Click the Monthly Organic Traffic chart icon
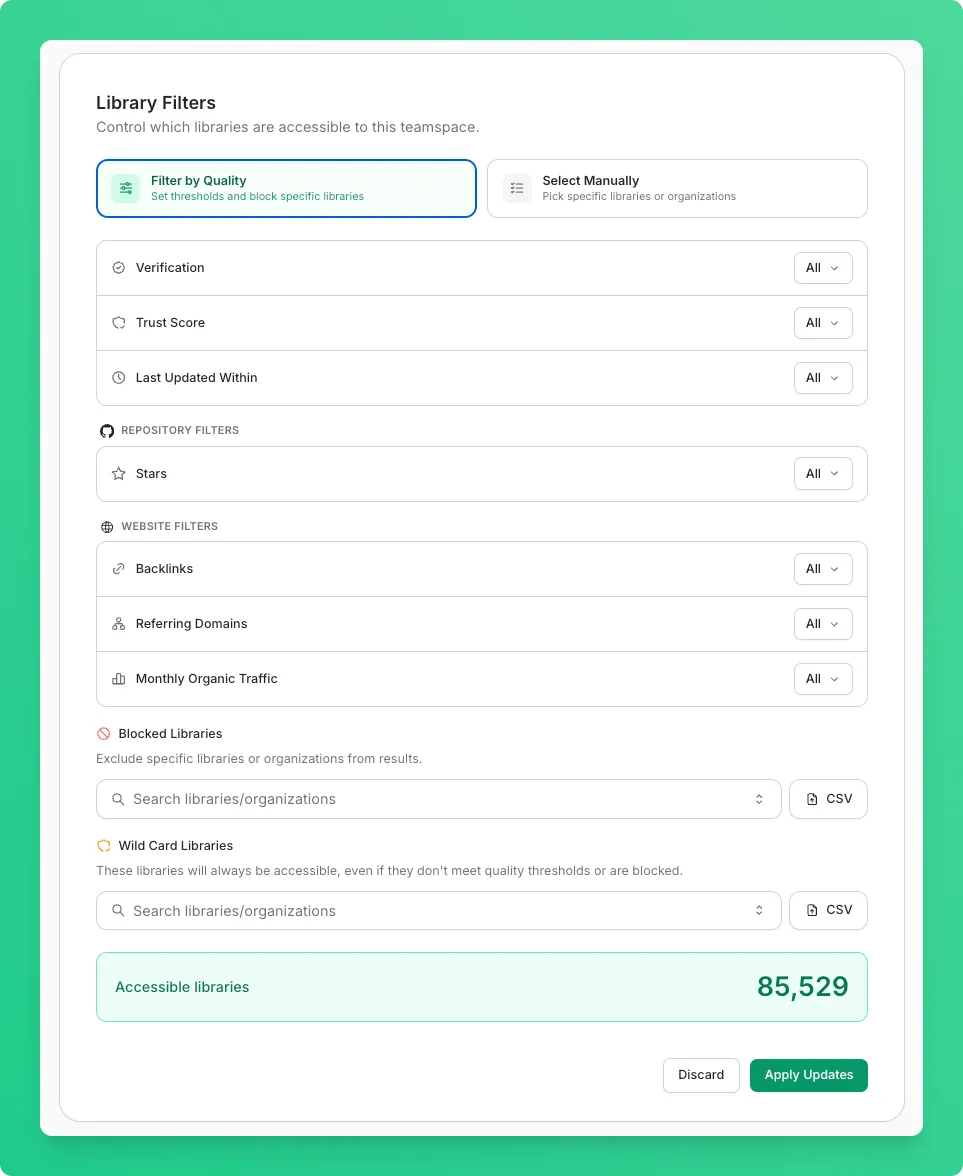This screenshot has height=1176, width=963. tap(118, 679)
